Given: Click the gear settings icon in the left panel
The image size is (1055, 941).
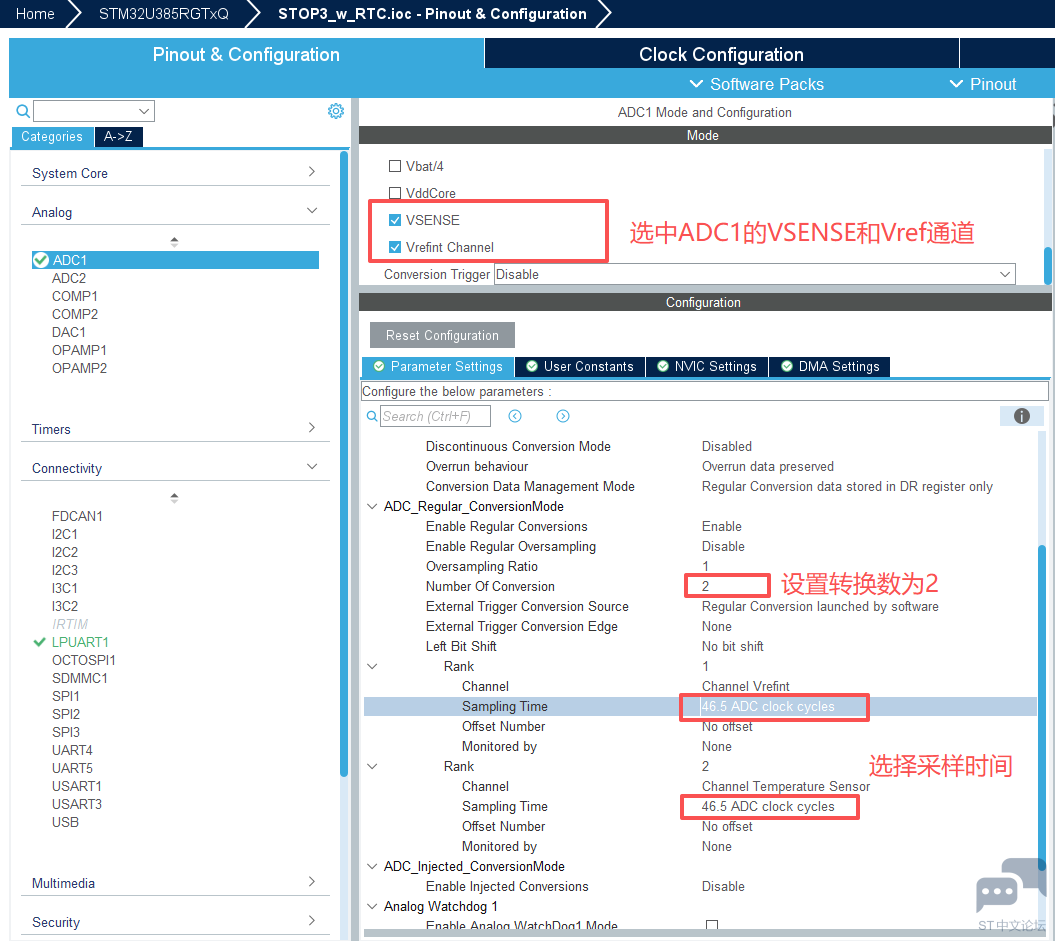Looking at the screenshot, I should click(x=336, y=111).
